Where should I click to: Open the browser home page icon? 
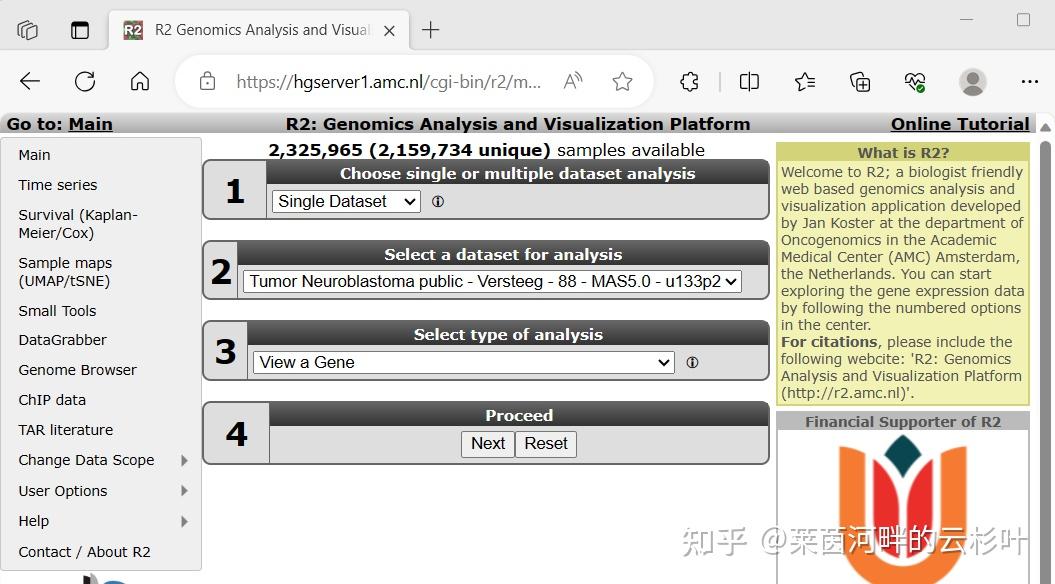click(139, 81)
